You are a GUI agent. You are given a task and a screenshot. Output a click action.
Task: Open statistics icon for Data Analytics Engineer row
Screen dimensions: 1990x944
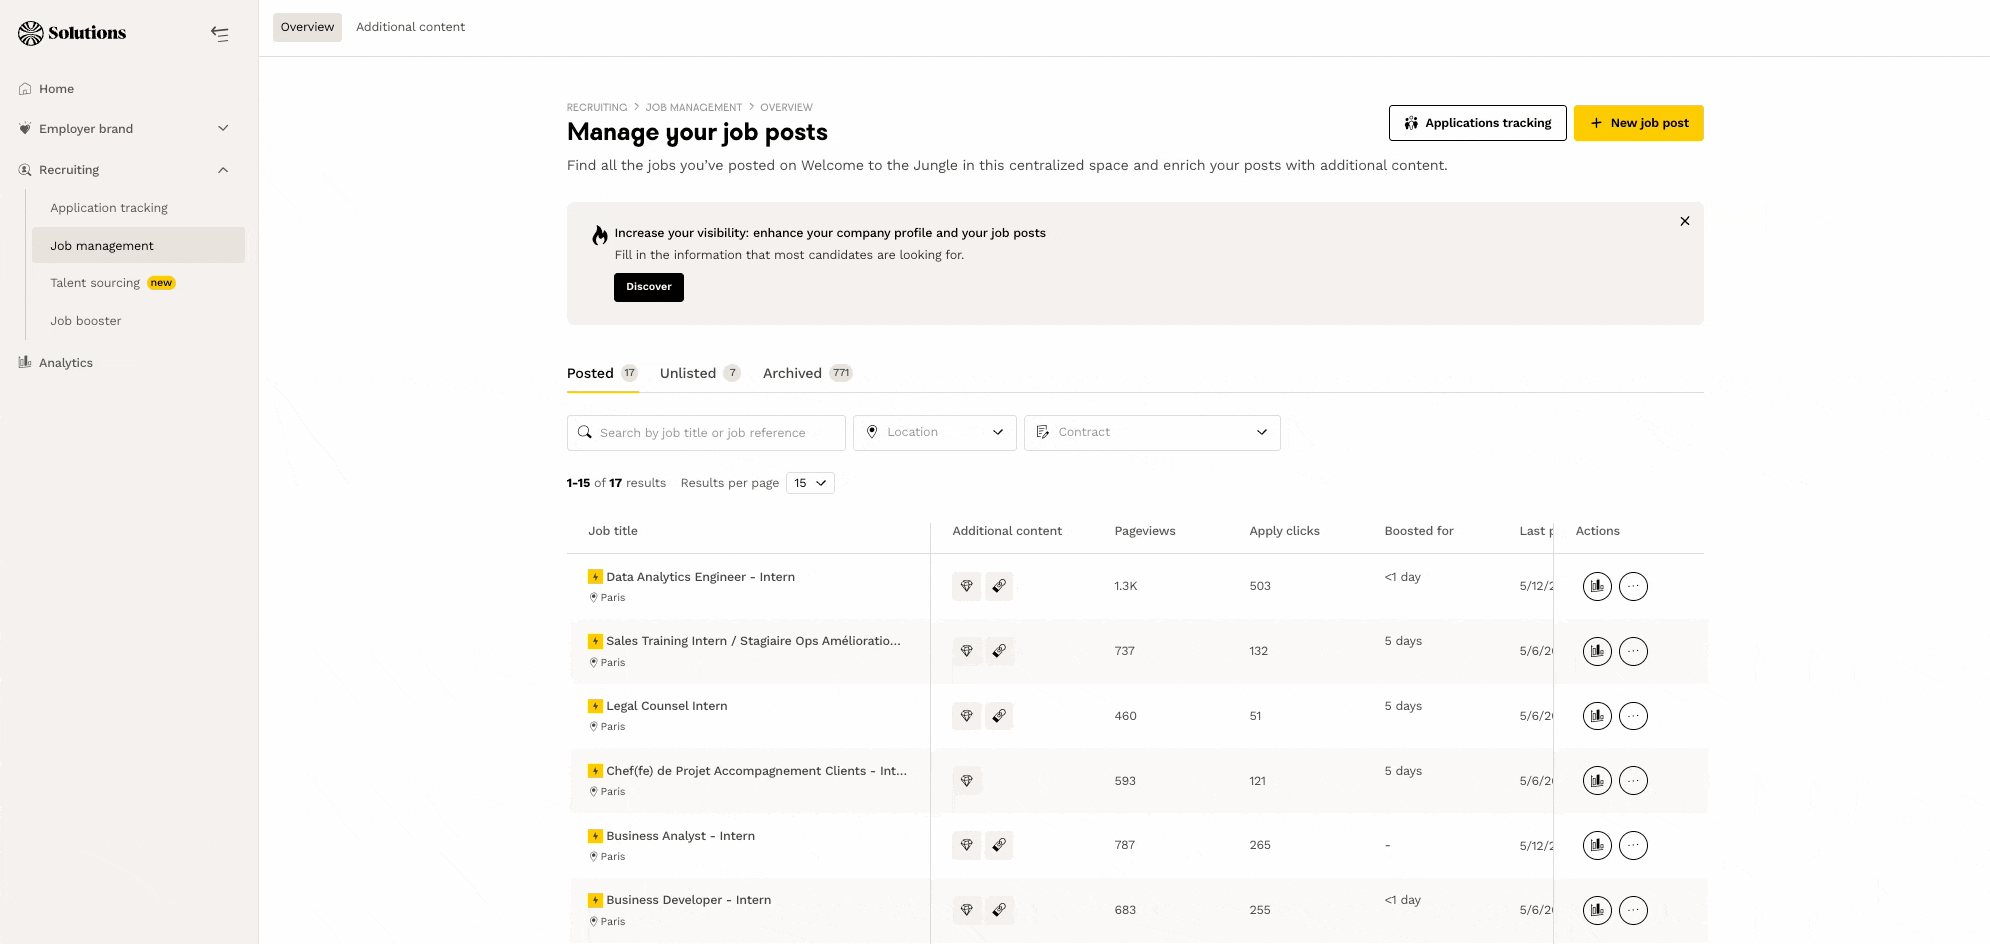pos(1597,586)
